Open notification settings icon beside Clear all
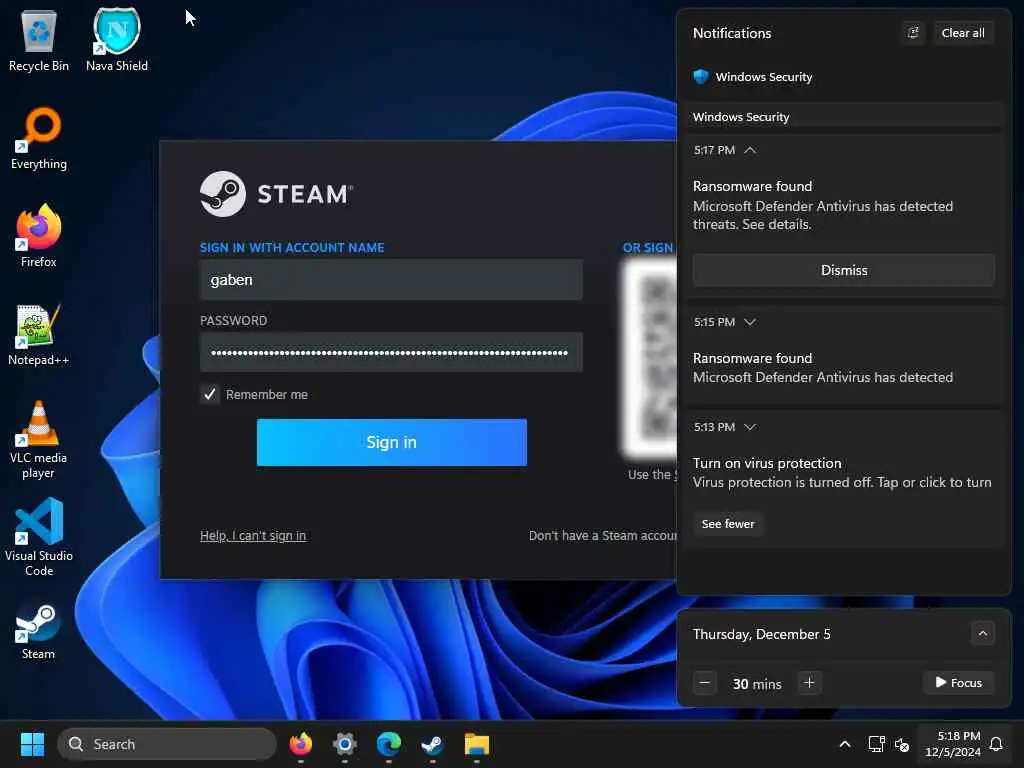The image size is (1024, 768). 913,33
